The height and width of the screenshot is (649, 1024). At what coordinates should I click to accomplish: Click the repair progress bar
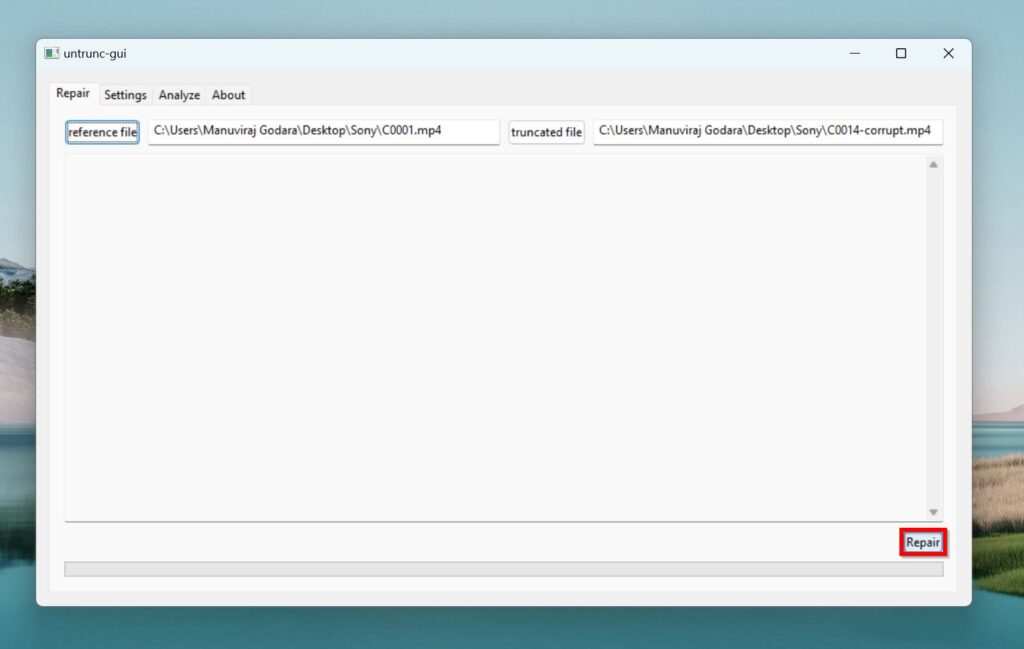coord(504,569)
